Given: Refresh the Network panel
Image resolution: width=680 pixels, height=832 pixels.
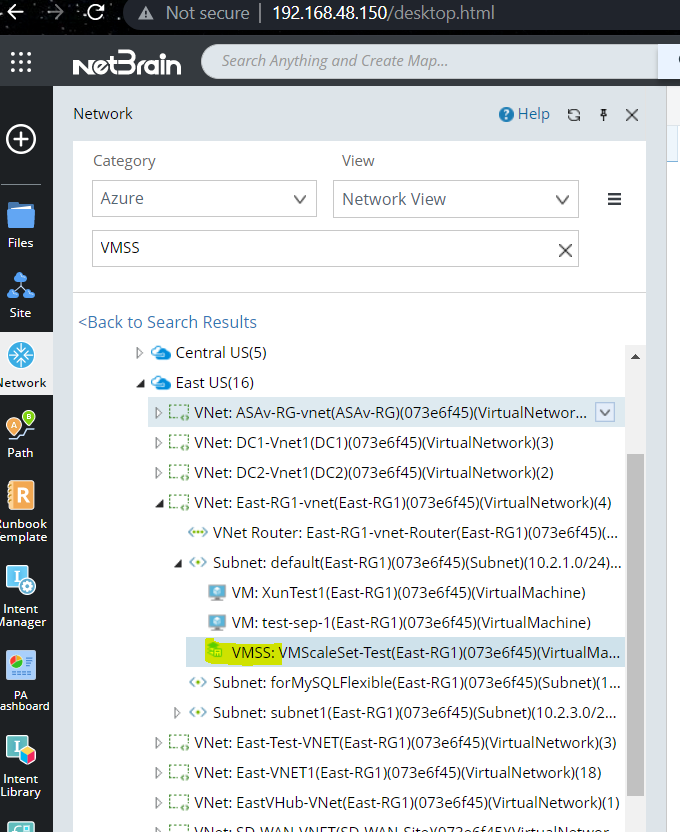Looking at the screenshot, I should click(x=574, y=115).
